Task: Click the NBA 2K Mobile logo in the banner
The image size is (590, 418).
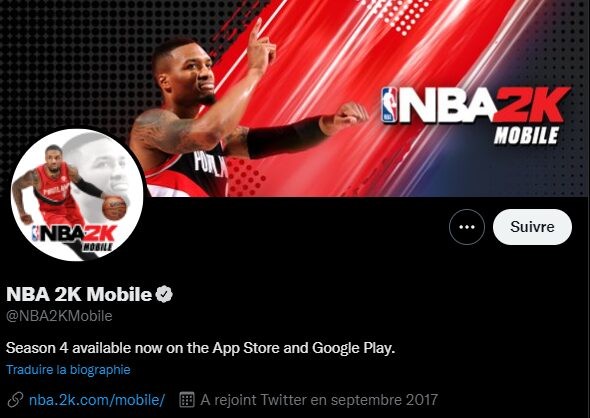Action: click(x=476, y=115)
